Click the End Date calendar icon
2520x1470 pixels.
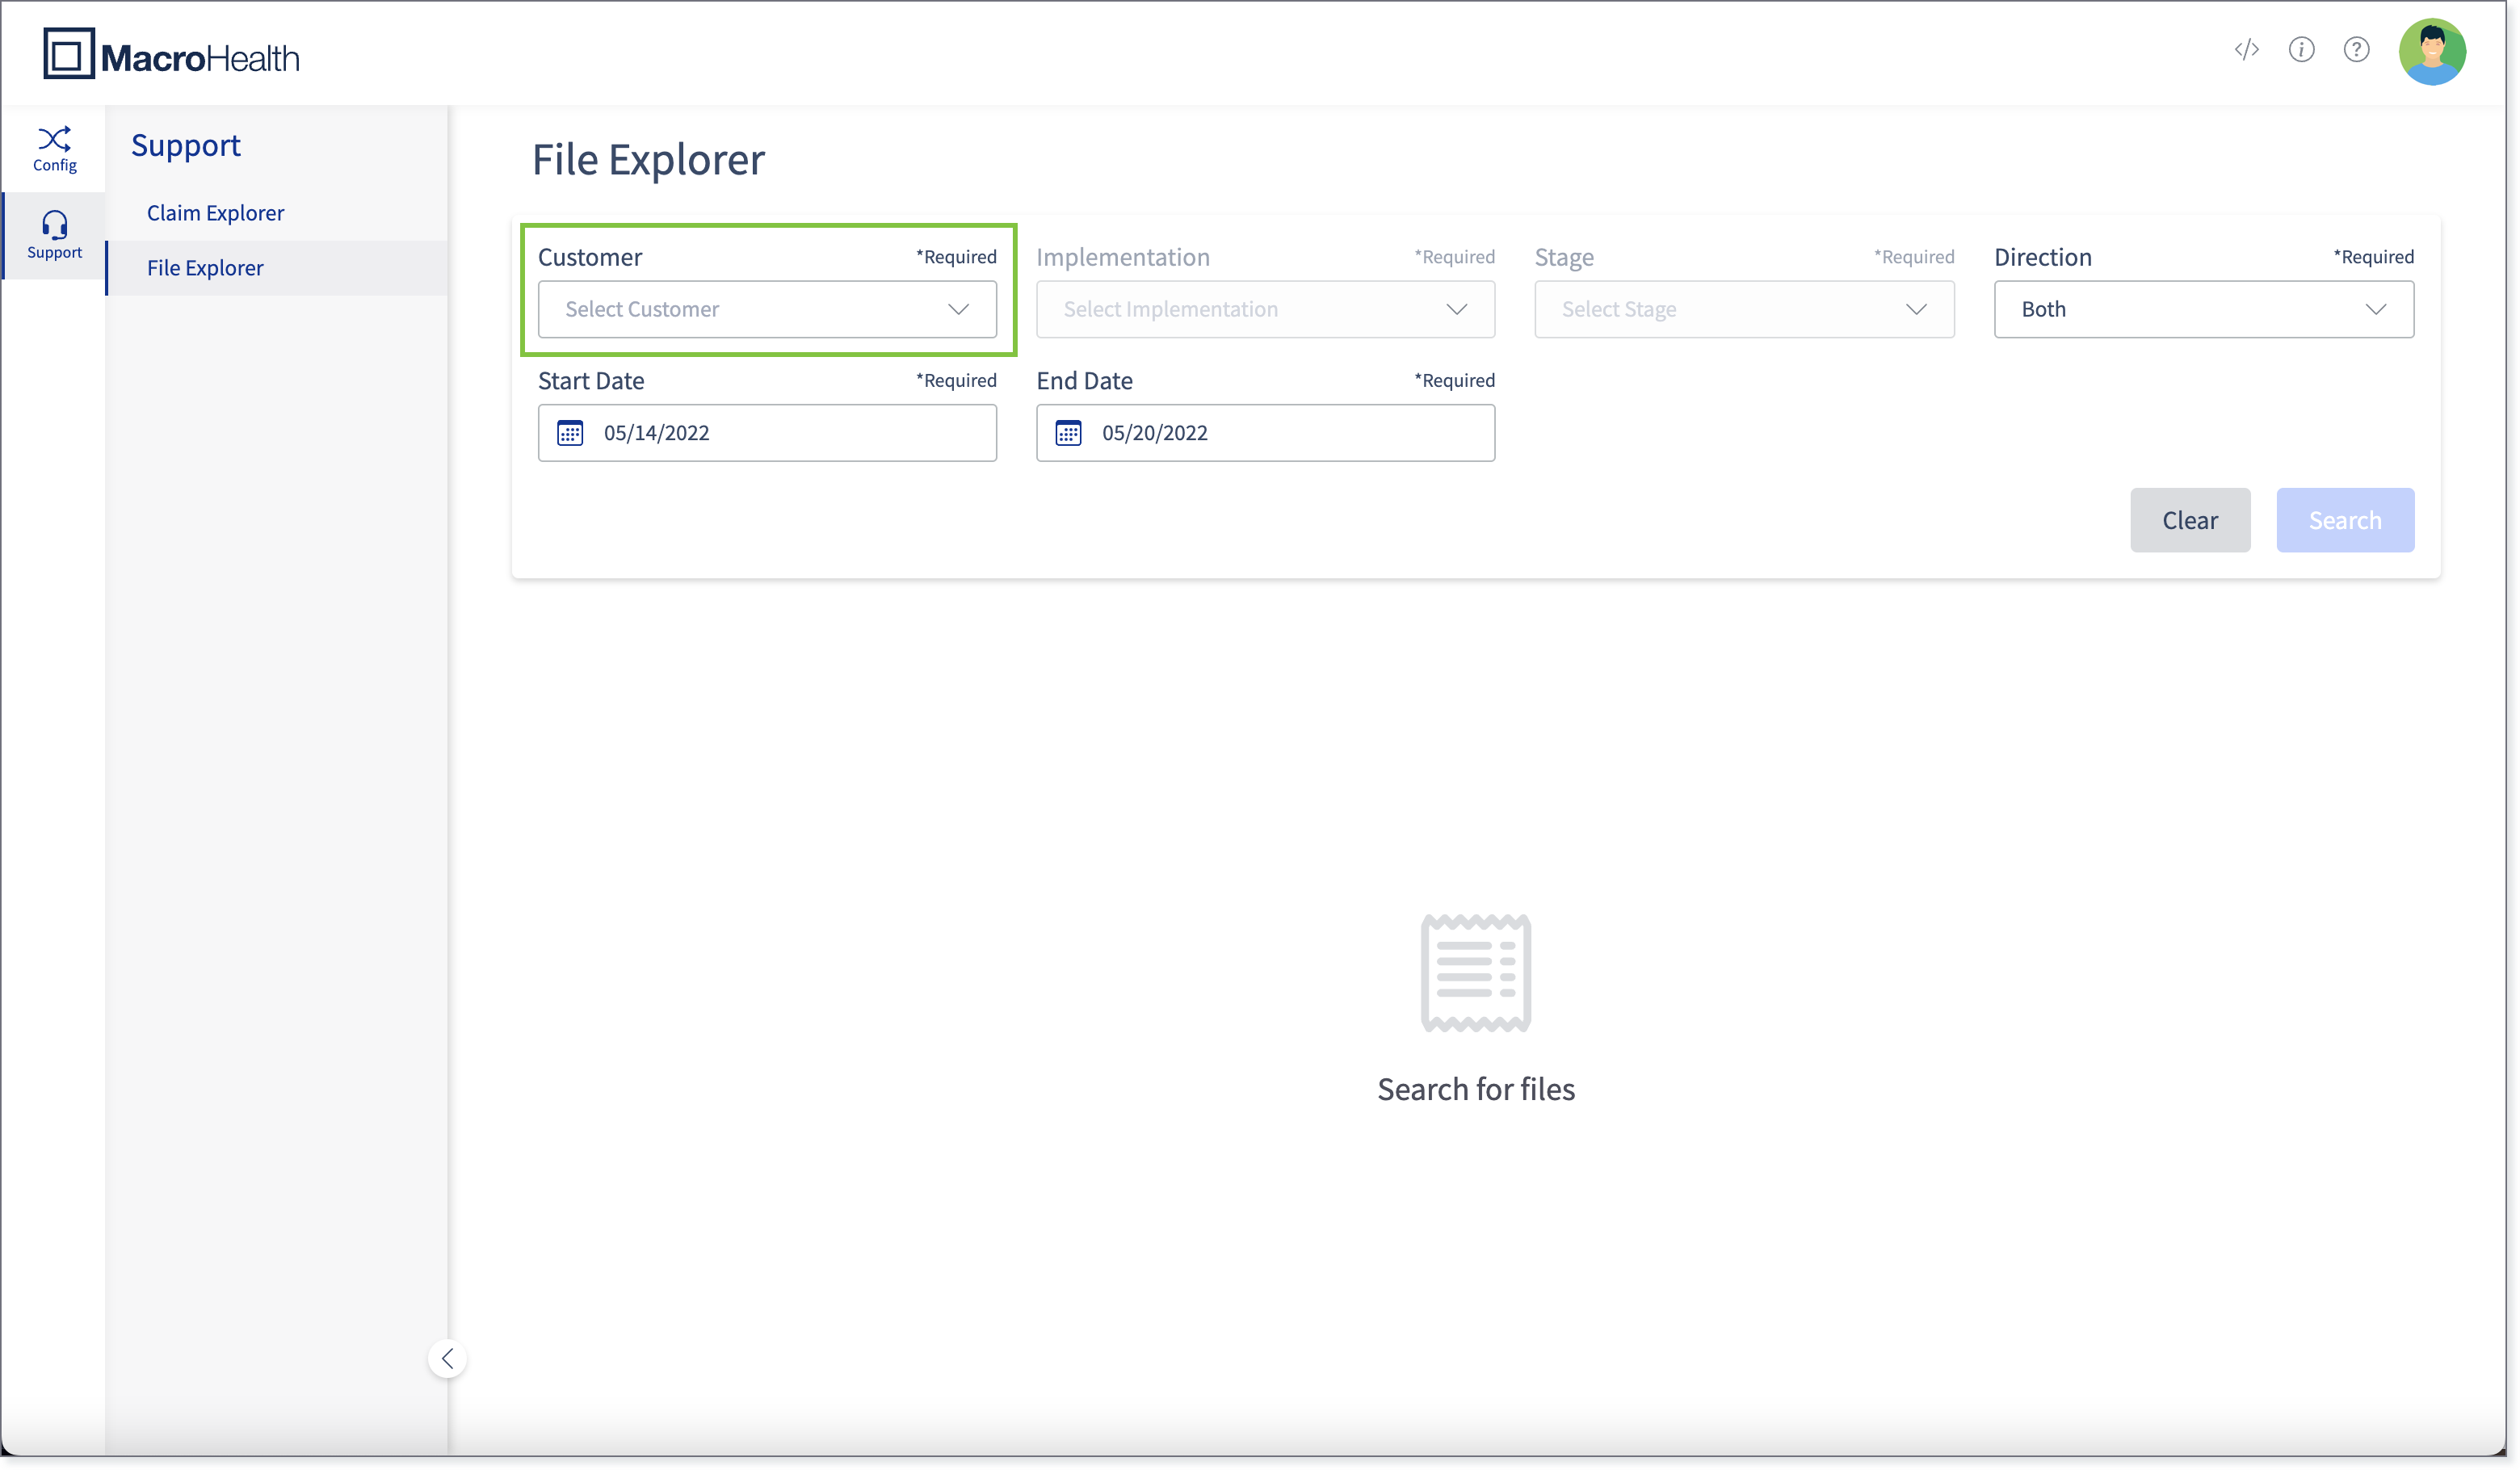tap(1068, 433)
